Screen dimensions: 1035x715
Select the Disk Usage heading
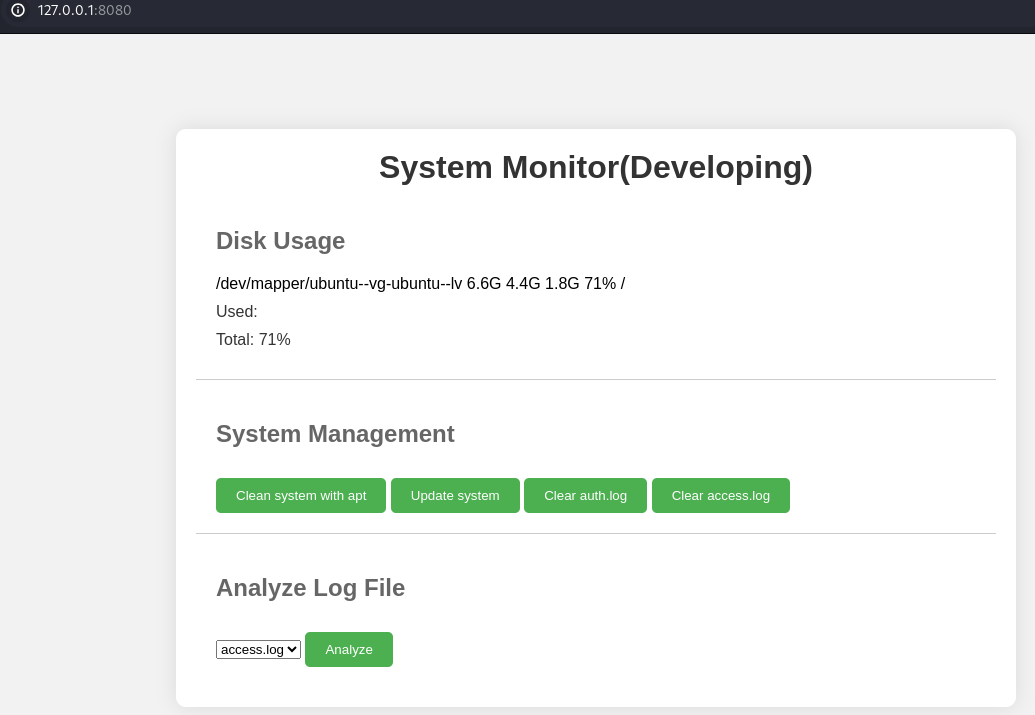coord(281,241)
